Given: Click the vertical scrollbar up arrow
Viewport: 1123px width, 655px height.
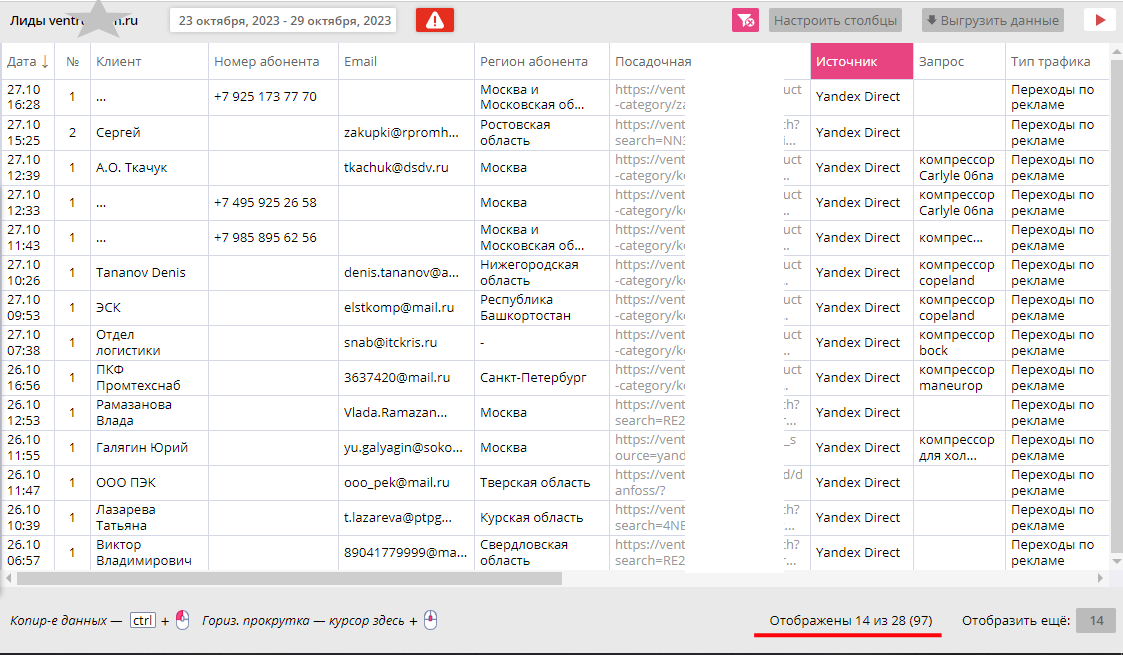Looking at the screenshot, I should pos(1117,52).
